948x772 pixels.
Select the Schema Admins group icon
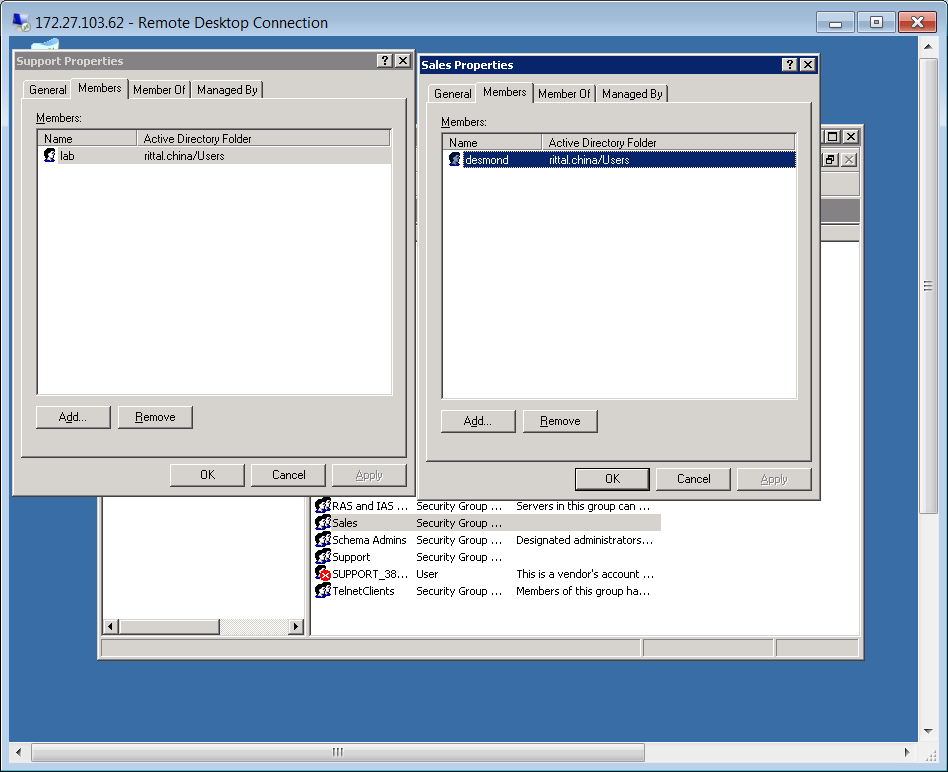click(322, 540)
